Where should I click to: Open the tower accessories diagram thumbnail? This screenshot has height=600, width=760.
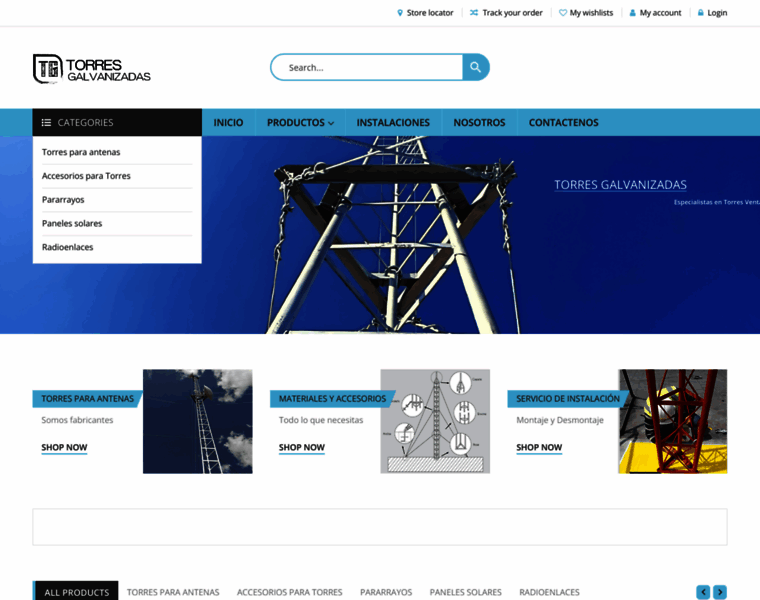pos(435,421)
